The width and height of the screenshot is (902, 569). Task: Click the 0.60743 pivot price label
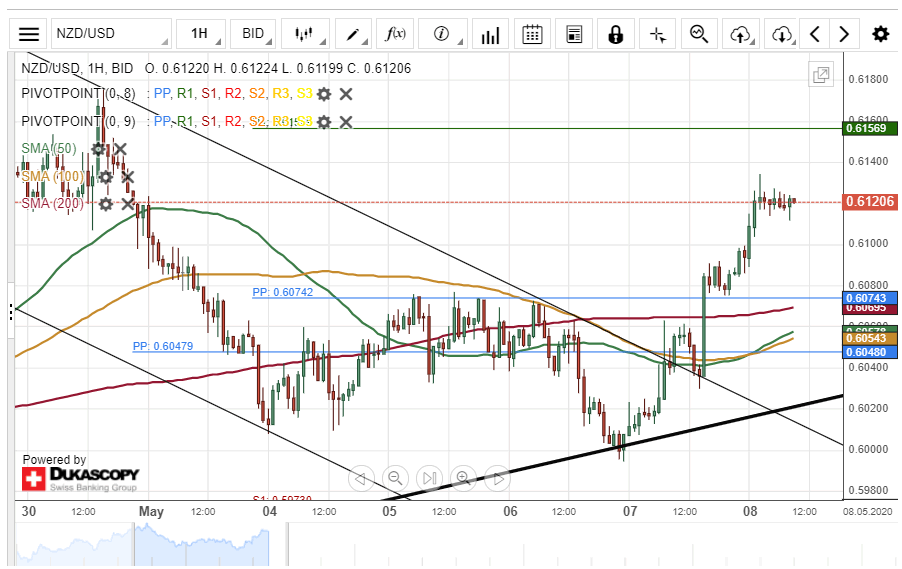pos(870,298)
